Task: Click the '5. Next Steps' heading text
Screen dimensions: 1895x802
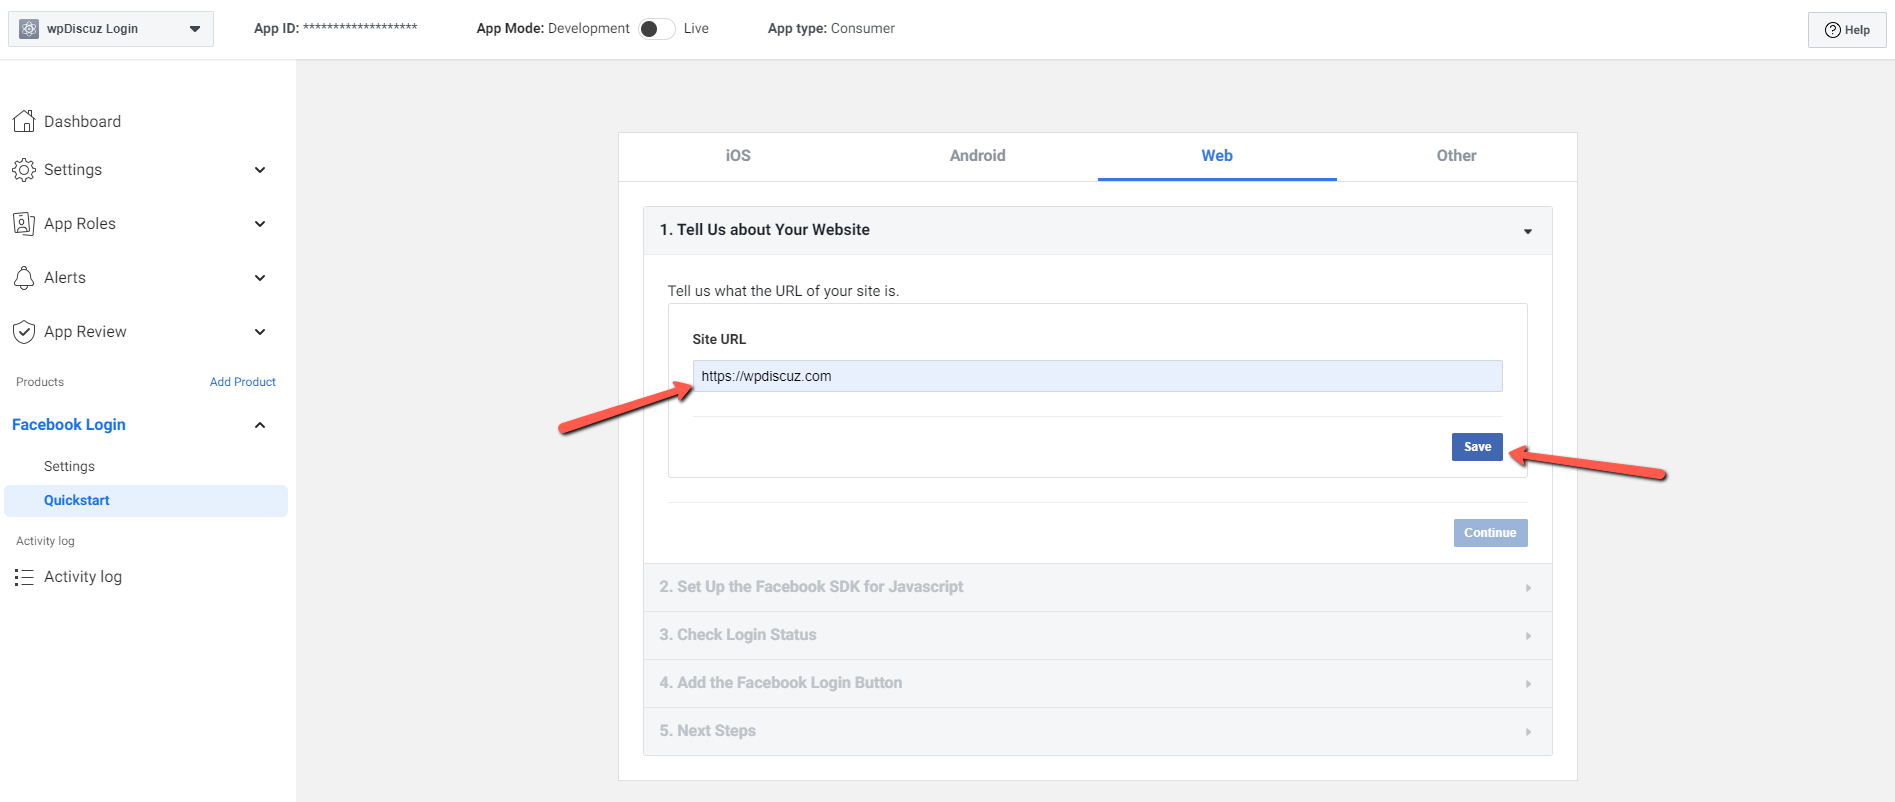Action: 707,731
